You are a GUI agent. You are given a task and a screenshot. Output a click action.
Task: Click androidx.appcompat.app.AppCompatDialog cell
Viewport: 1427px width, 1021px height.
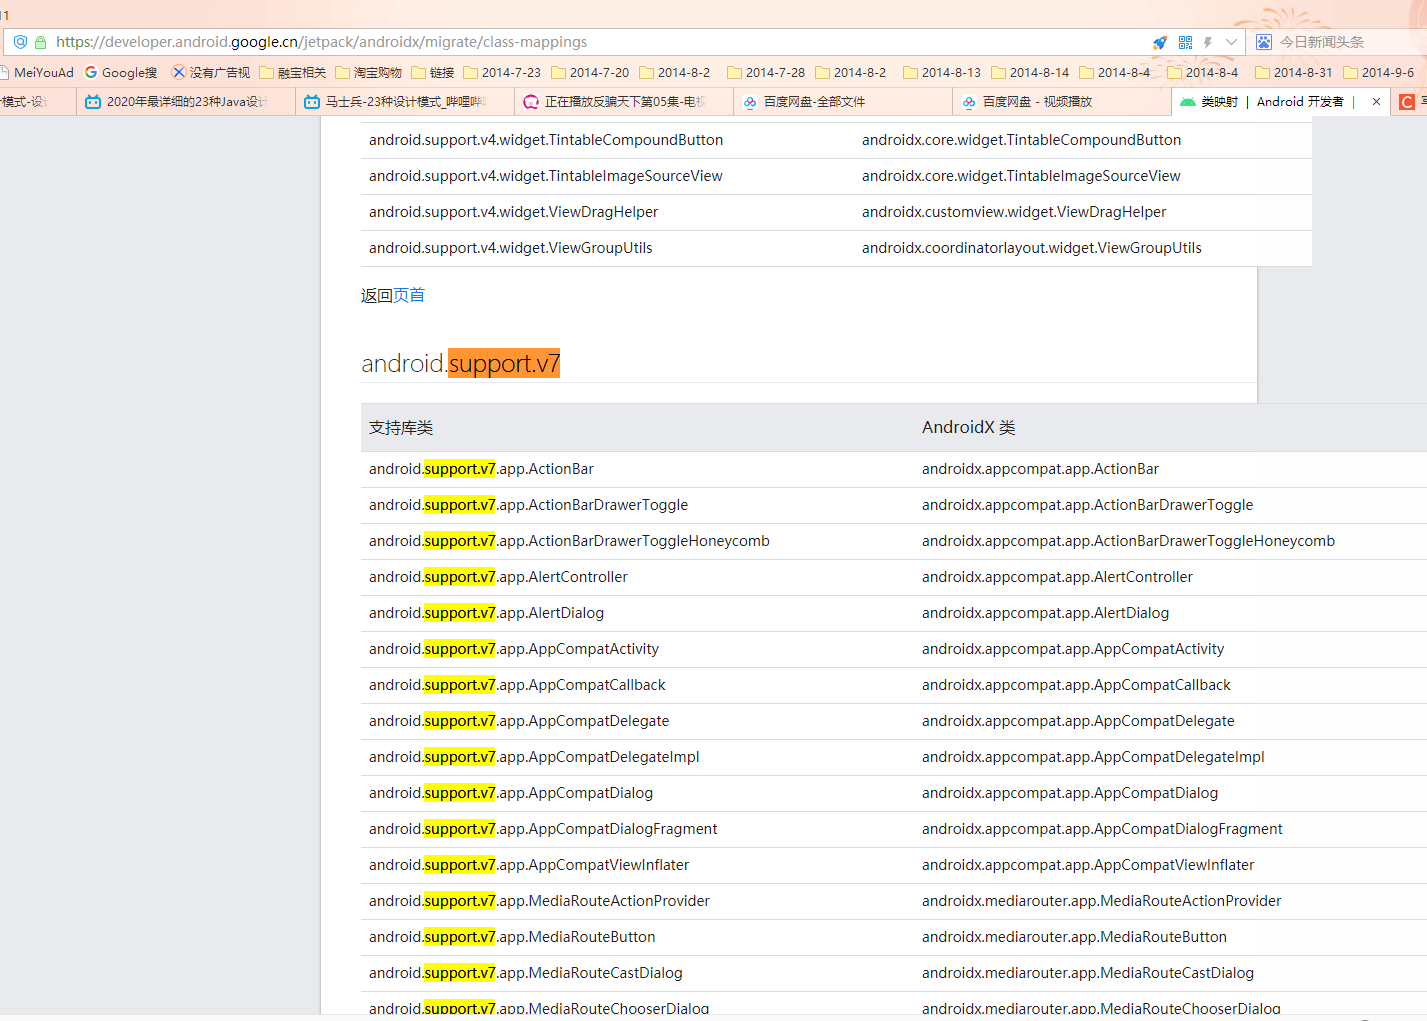click(1070, 793)
